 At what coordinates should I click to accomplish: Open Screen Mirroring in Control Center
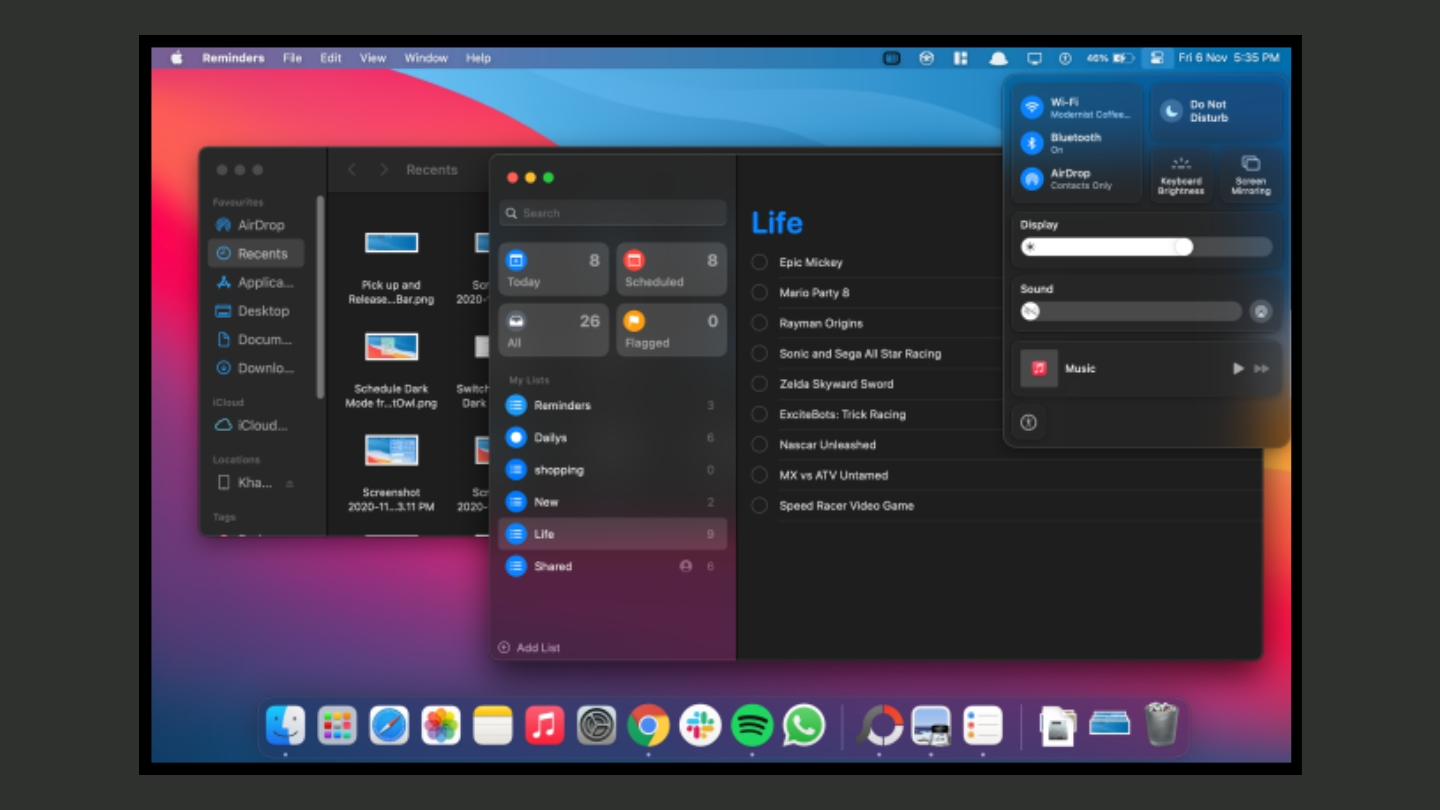[1250, 176]
